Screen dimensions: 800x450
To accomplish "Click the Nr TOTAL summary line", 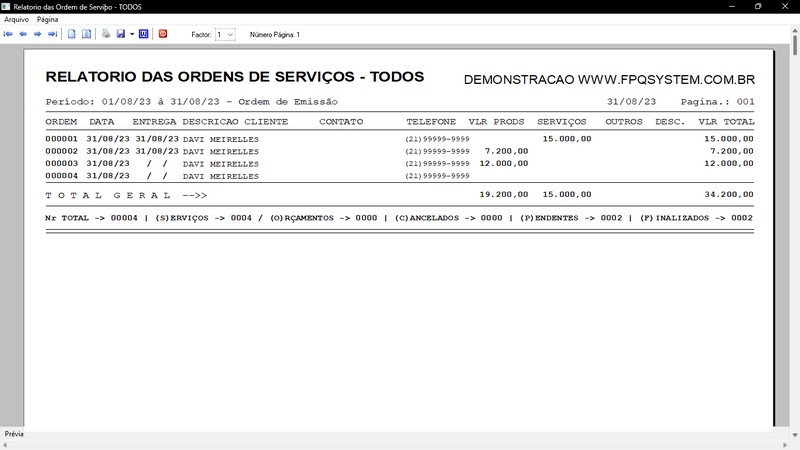I will [x=399, y=218].
